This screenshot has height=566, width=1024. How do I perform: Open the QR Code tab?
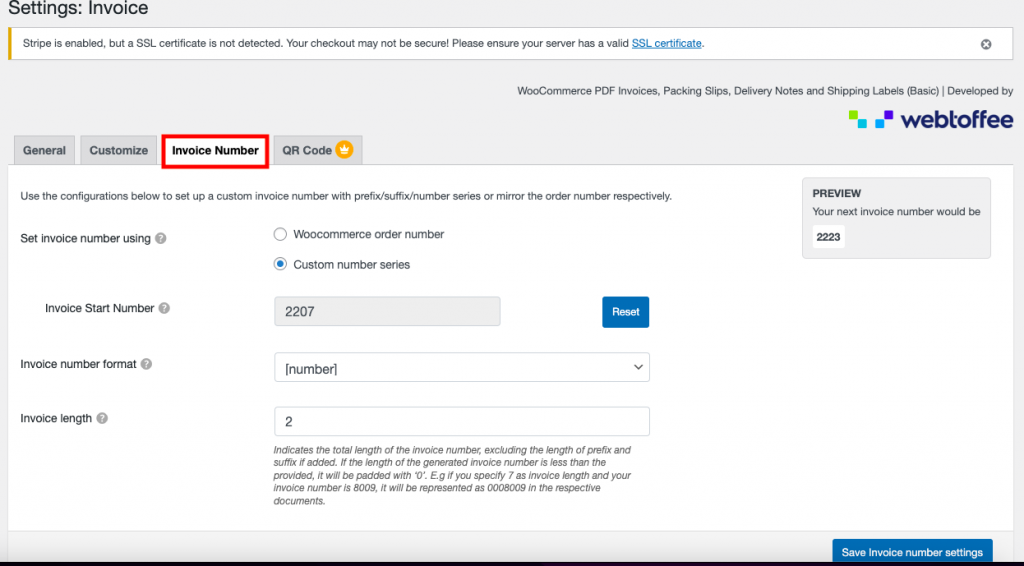[317, 150]
